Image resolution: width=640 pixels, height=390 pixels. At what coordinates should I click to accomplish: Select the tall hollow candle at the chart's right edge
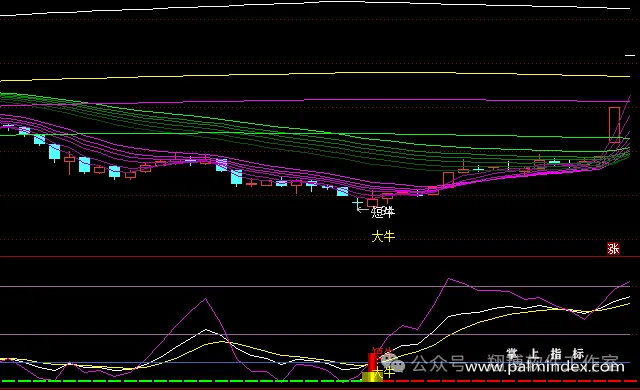click(614, 125)
